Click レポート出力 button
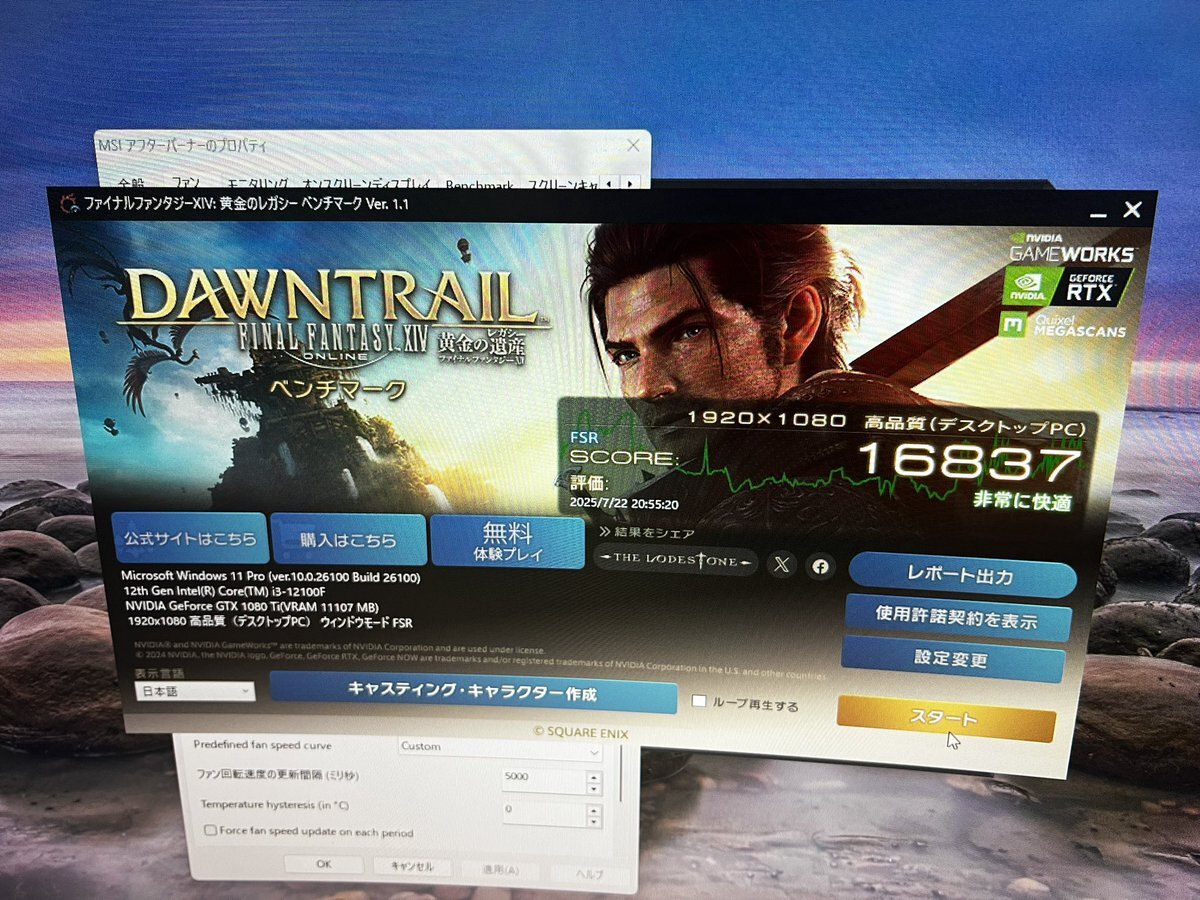This screenshot has height=900, width=1200. coord(961,576)
